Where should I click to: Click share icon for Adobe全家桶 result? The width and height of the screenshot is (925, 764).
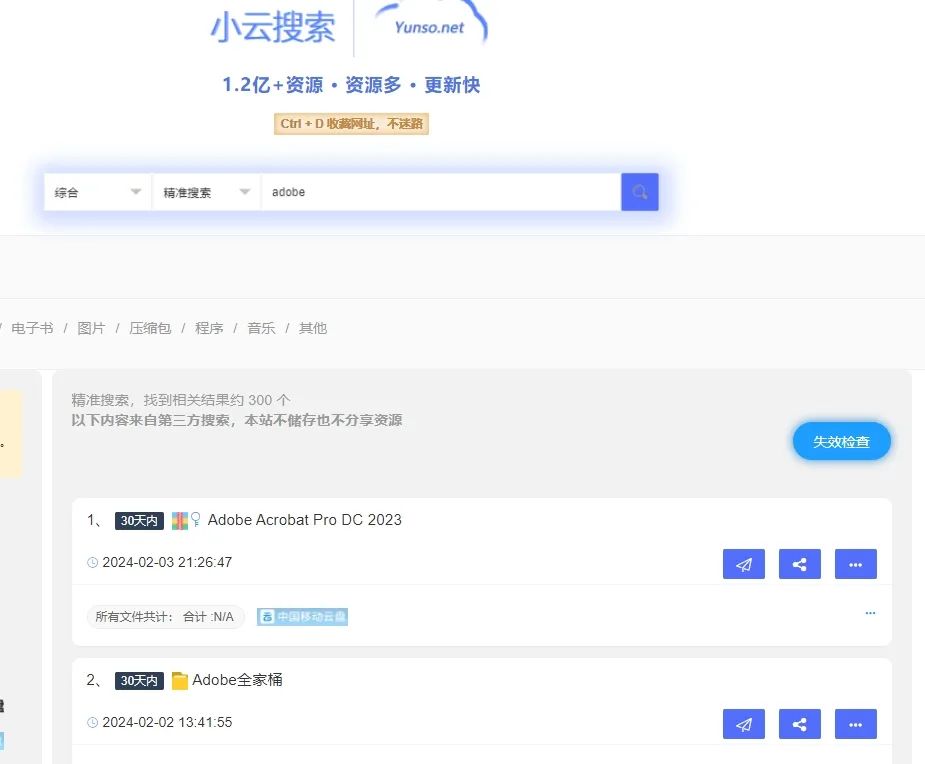pos(800,724)
